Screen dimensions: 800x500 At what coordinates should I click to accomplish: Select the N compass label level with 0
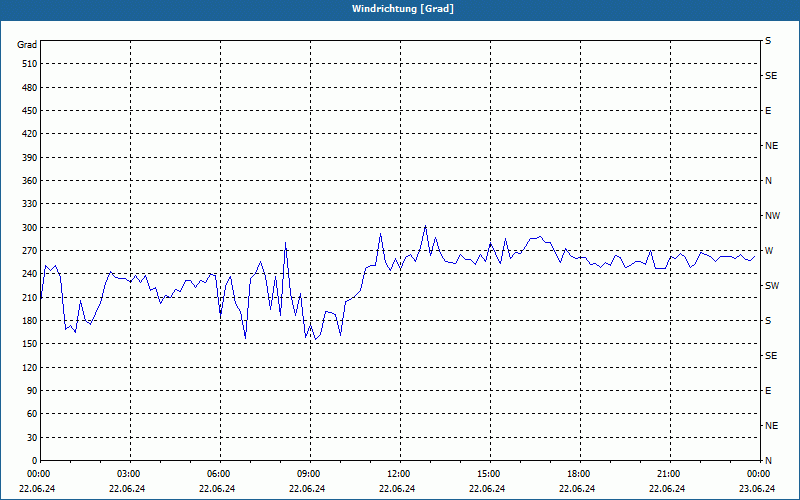coord(768,461)
